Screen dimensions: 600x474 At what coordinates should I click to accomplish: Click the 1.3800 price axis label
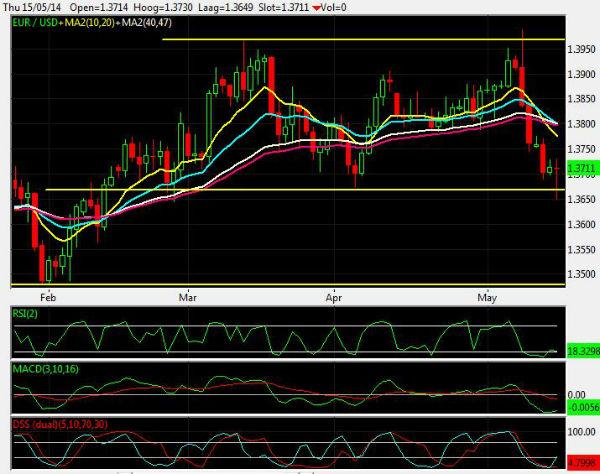pyautogui.click(x=582, y=124)
